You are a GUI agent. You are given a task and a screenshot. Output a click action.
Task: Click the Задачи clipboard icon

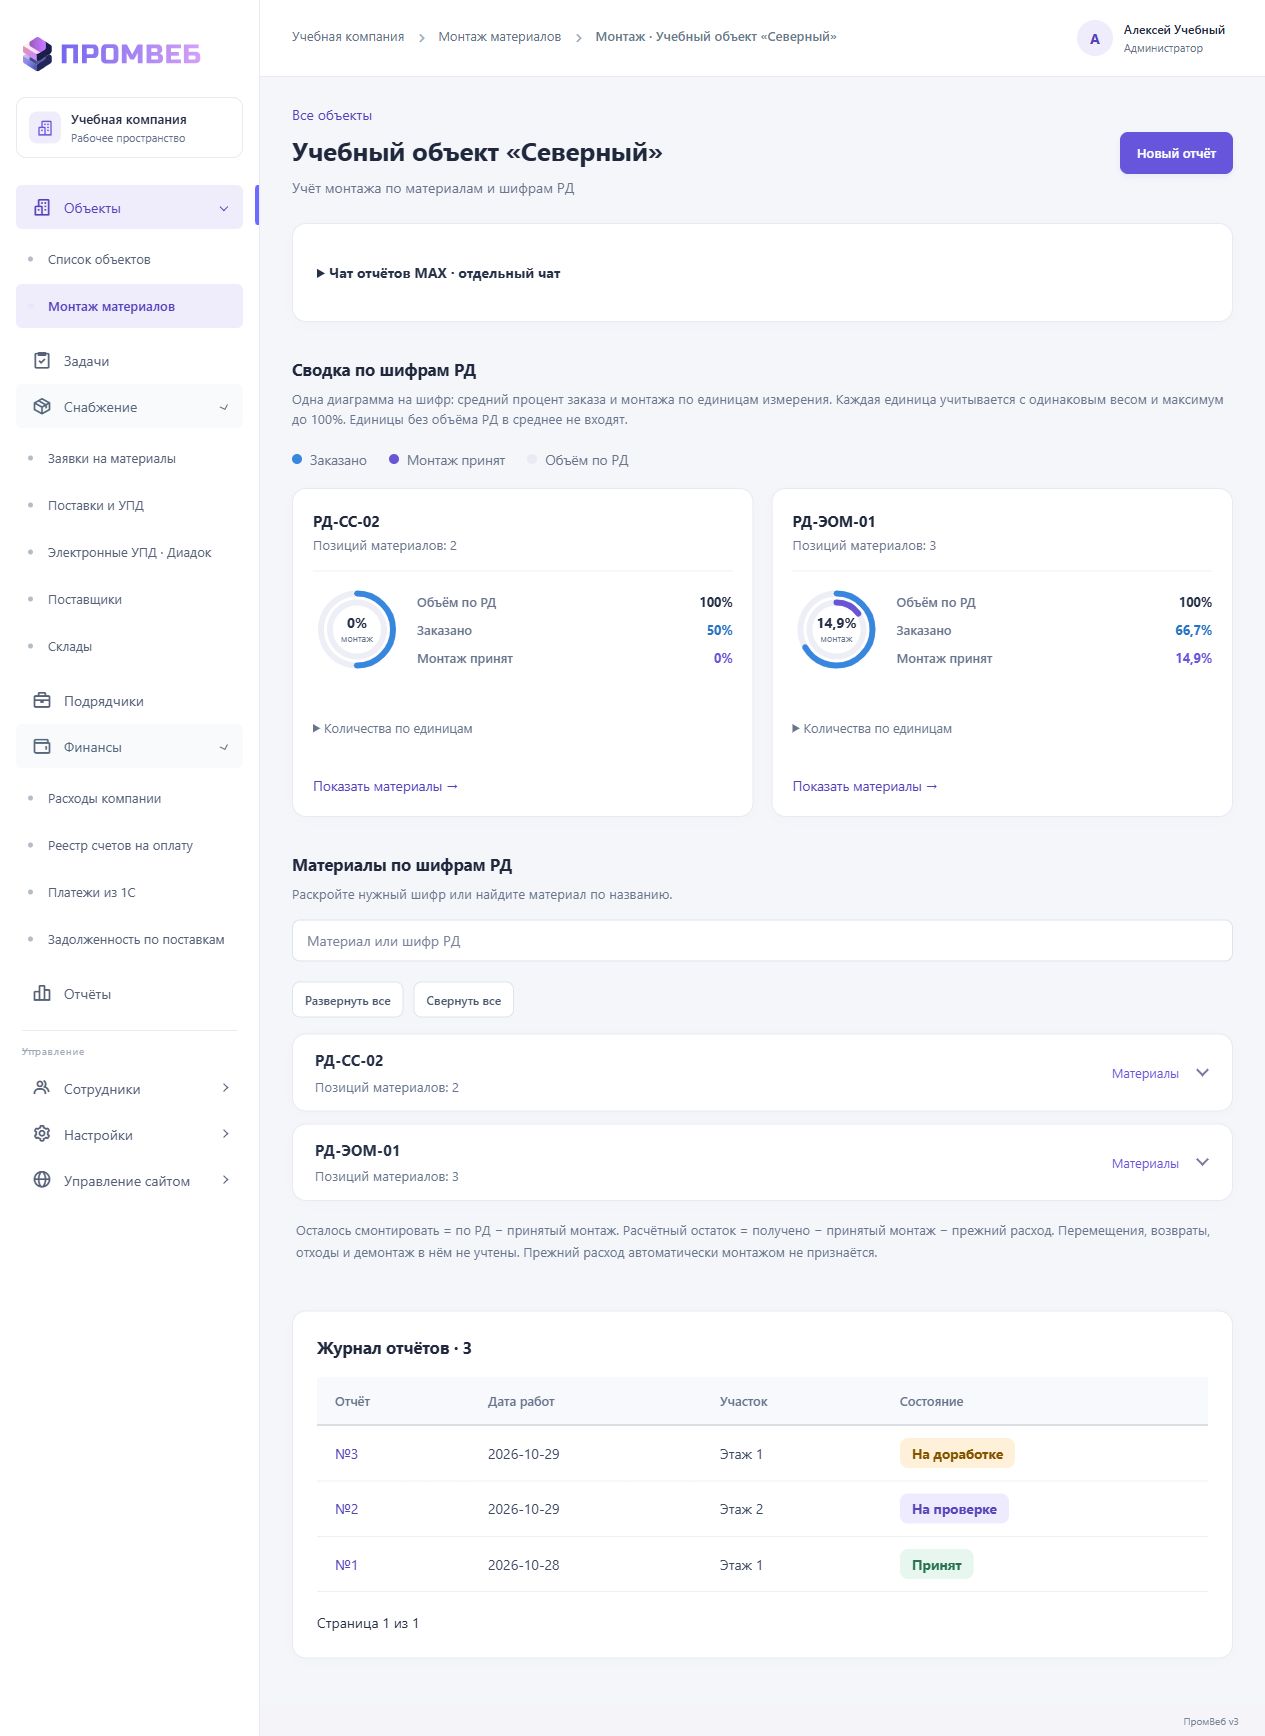tap(42, 361)
